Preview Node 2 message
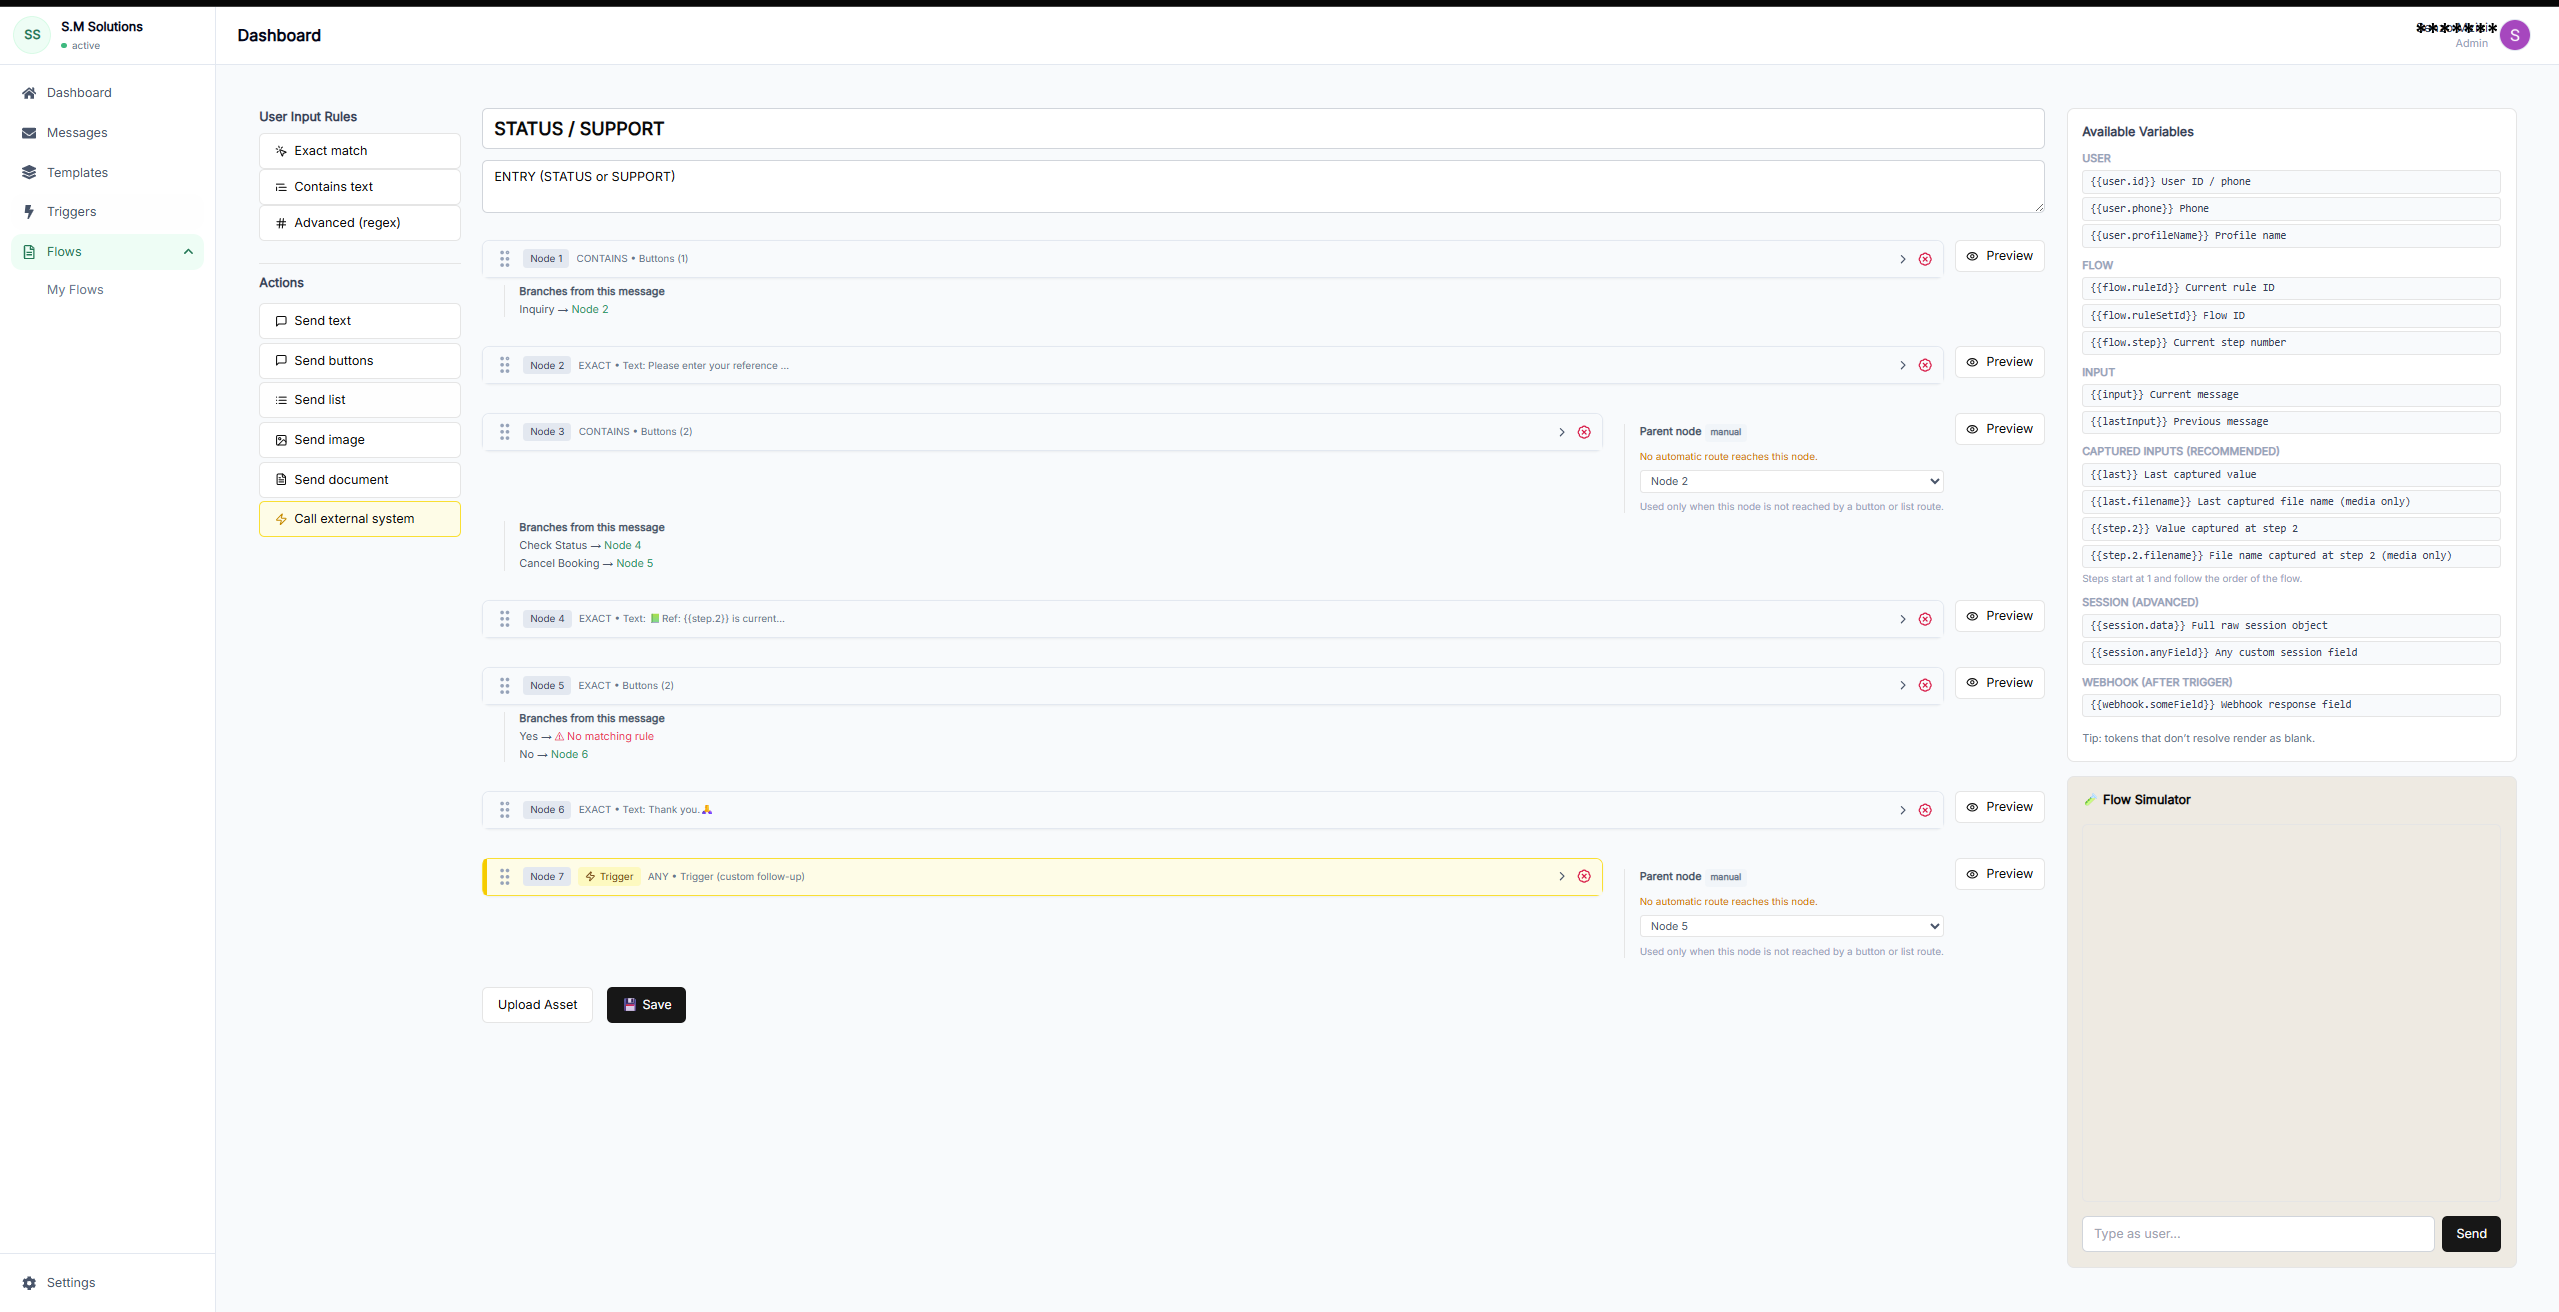 (x=1999, y=362)
